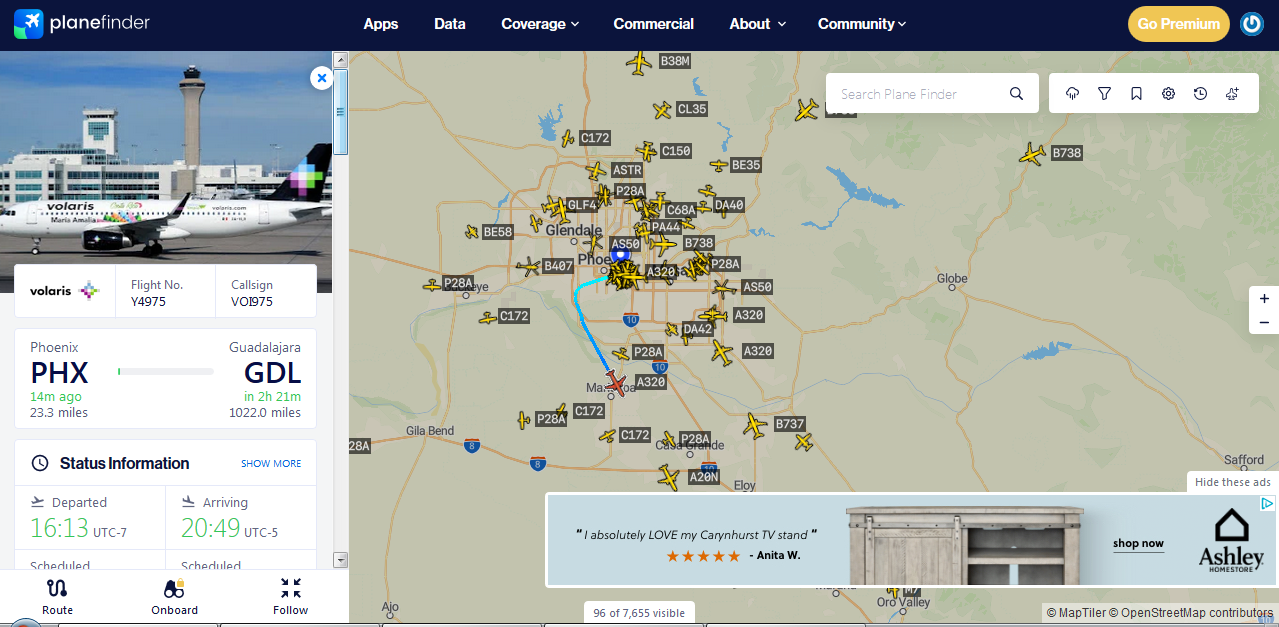Click arriving time 20:49
1279x627 pixels.
tap(210, 528)
